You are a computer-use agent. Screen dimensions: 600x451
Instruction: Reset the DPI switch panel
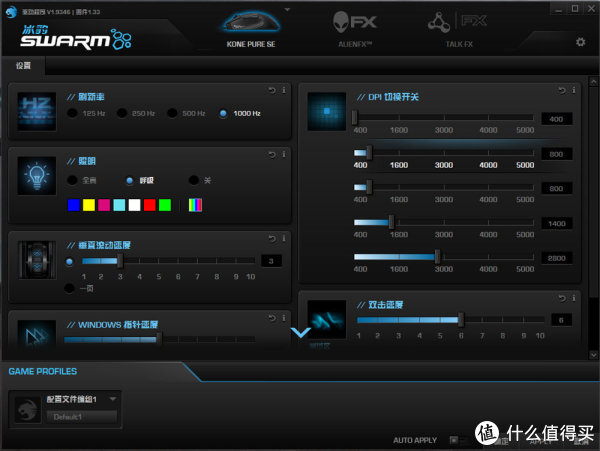(562, 90)
